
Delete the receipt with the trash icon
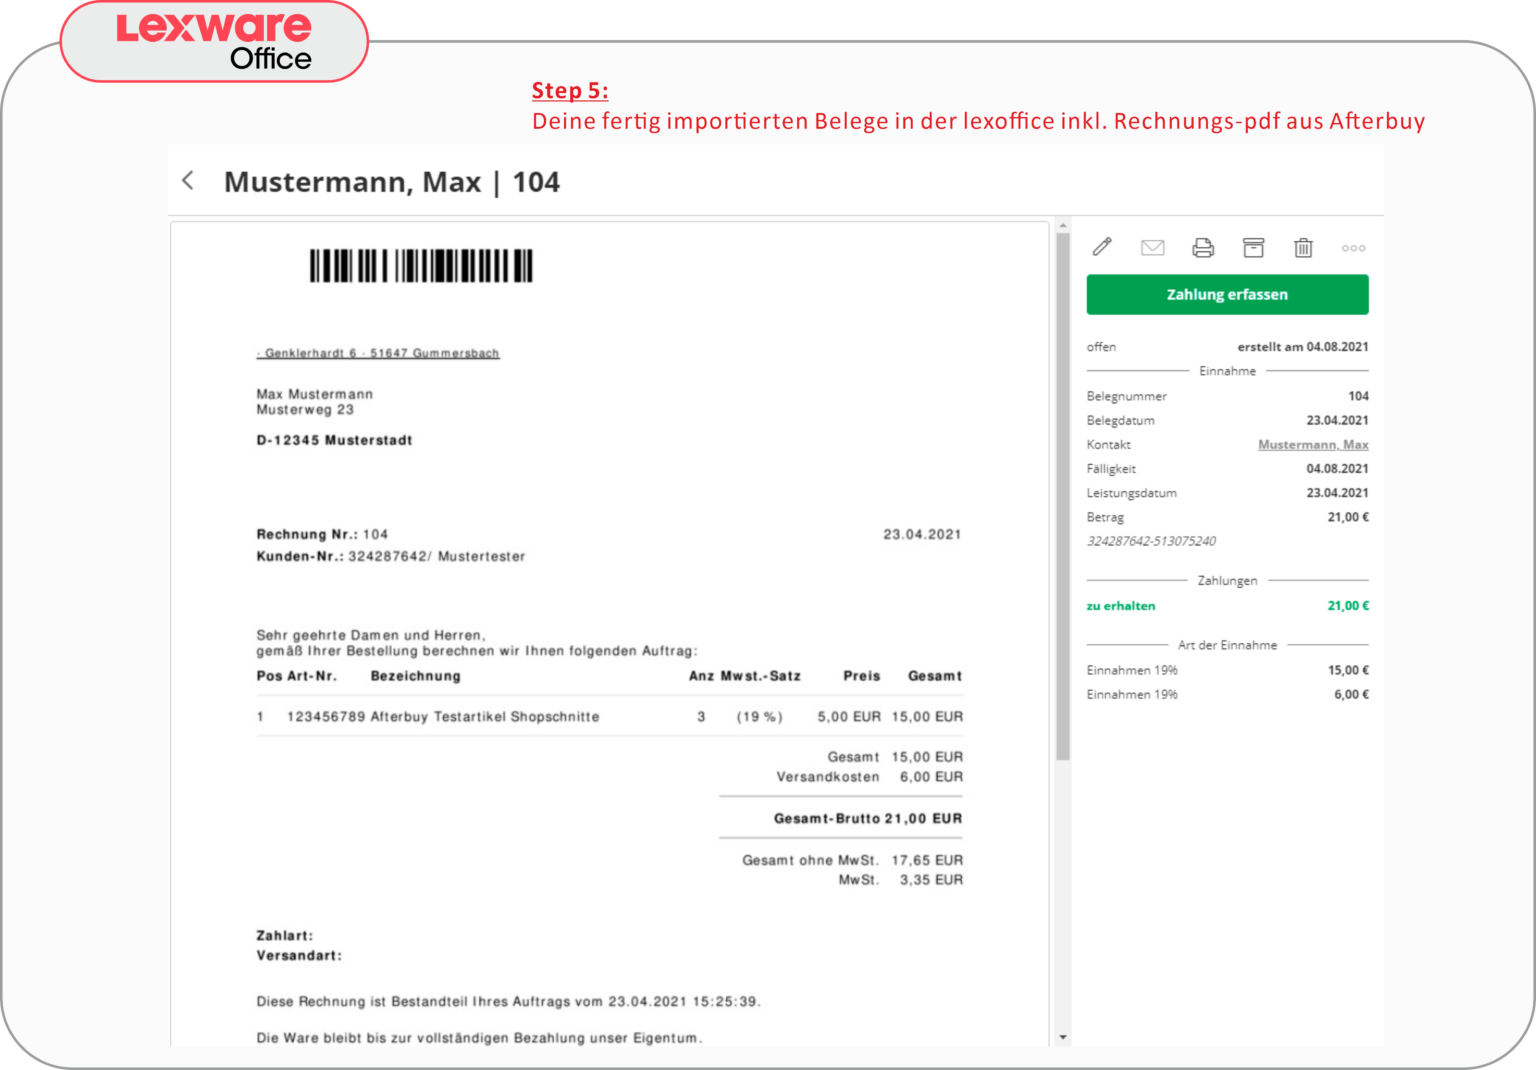click(1303, 248)
